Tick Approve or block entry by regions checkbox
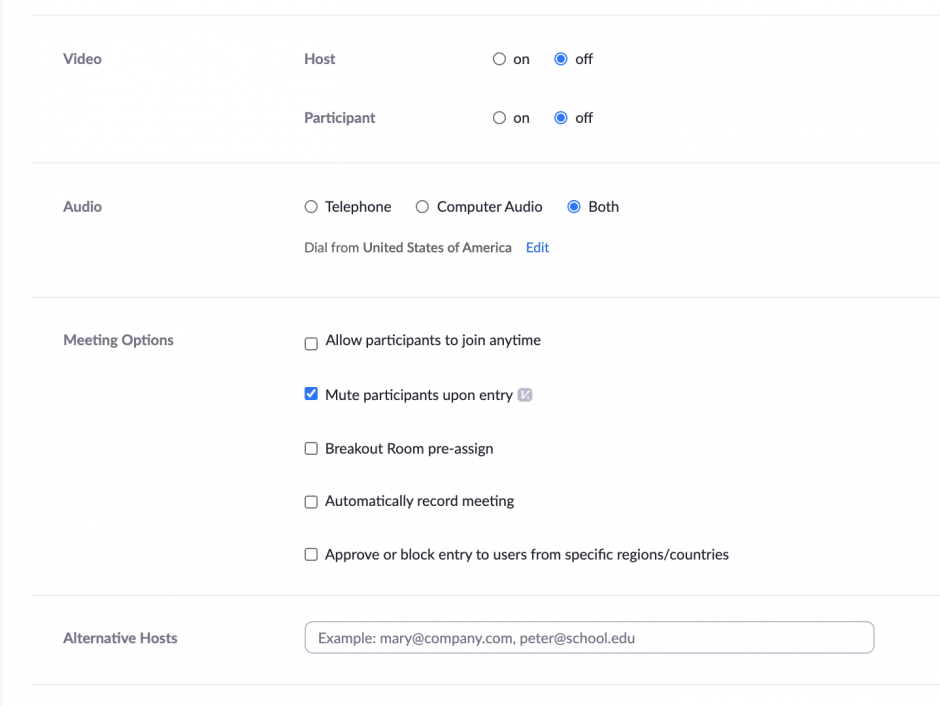 (311, 555)
